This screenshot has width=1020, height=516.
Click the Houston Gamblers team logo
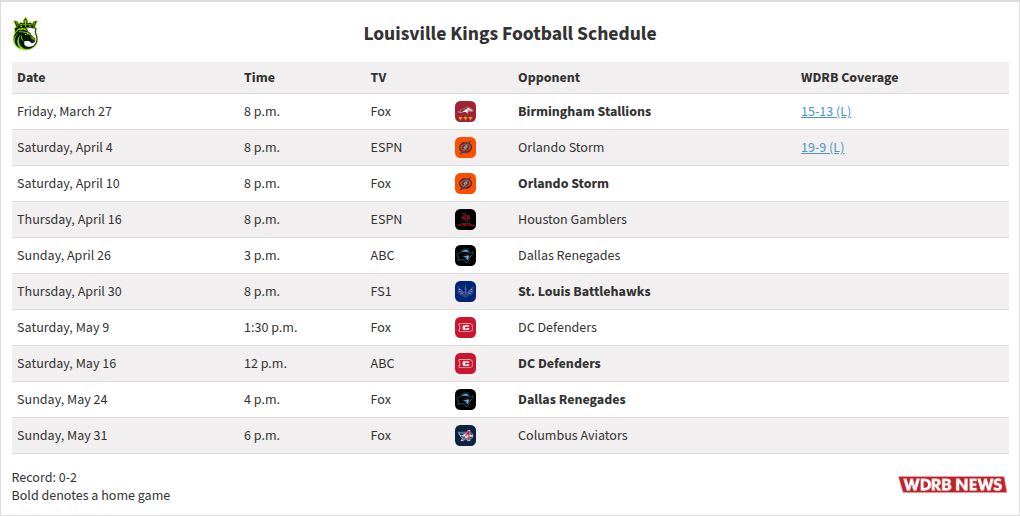coord(465,220)
